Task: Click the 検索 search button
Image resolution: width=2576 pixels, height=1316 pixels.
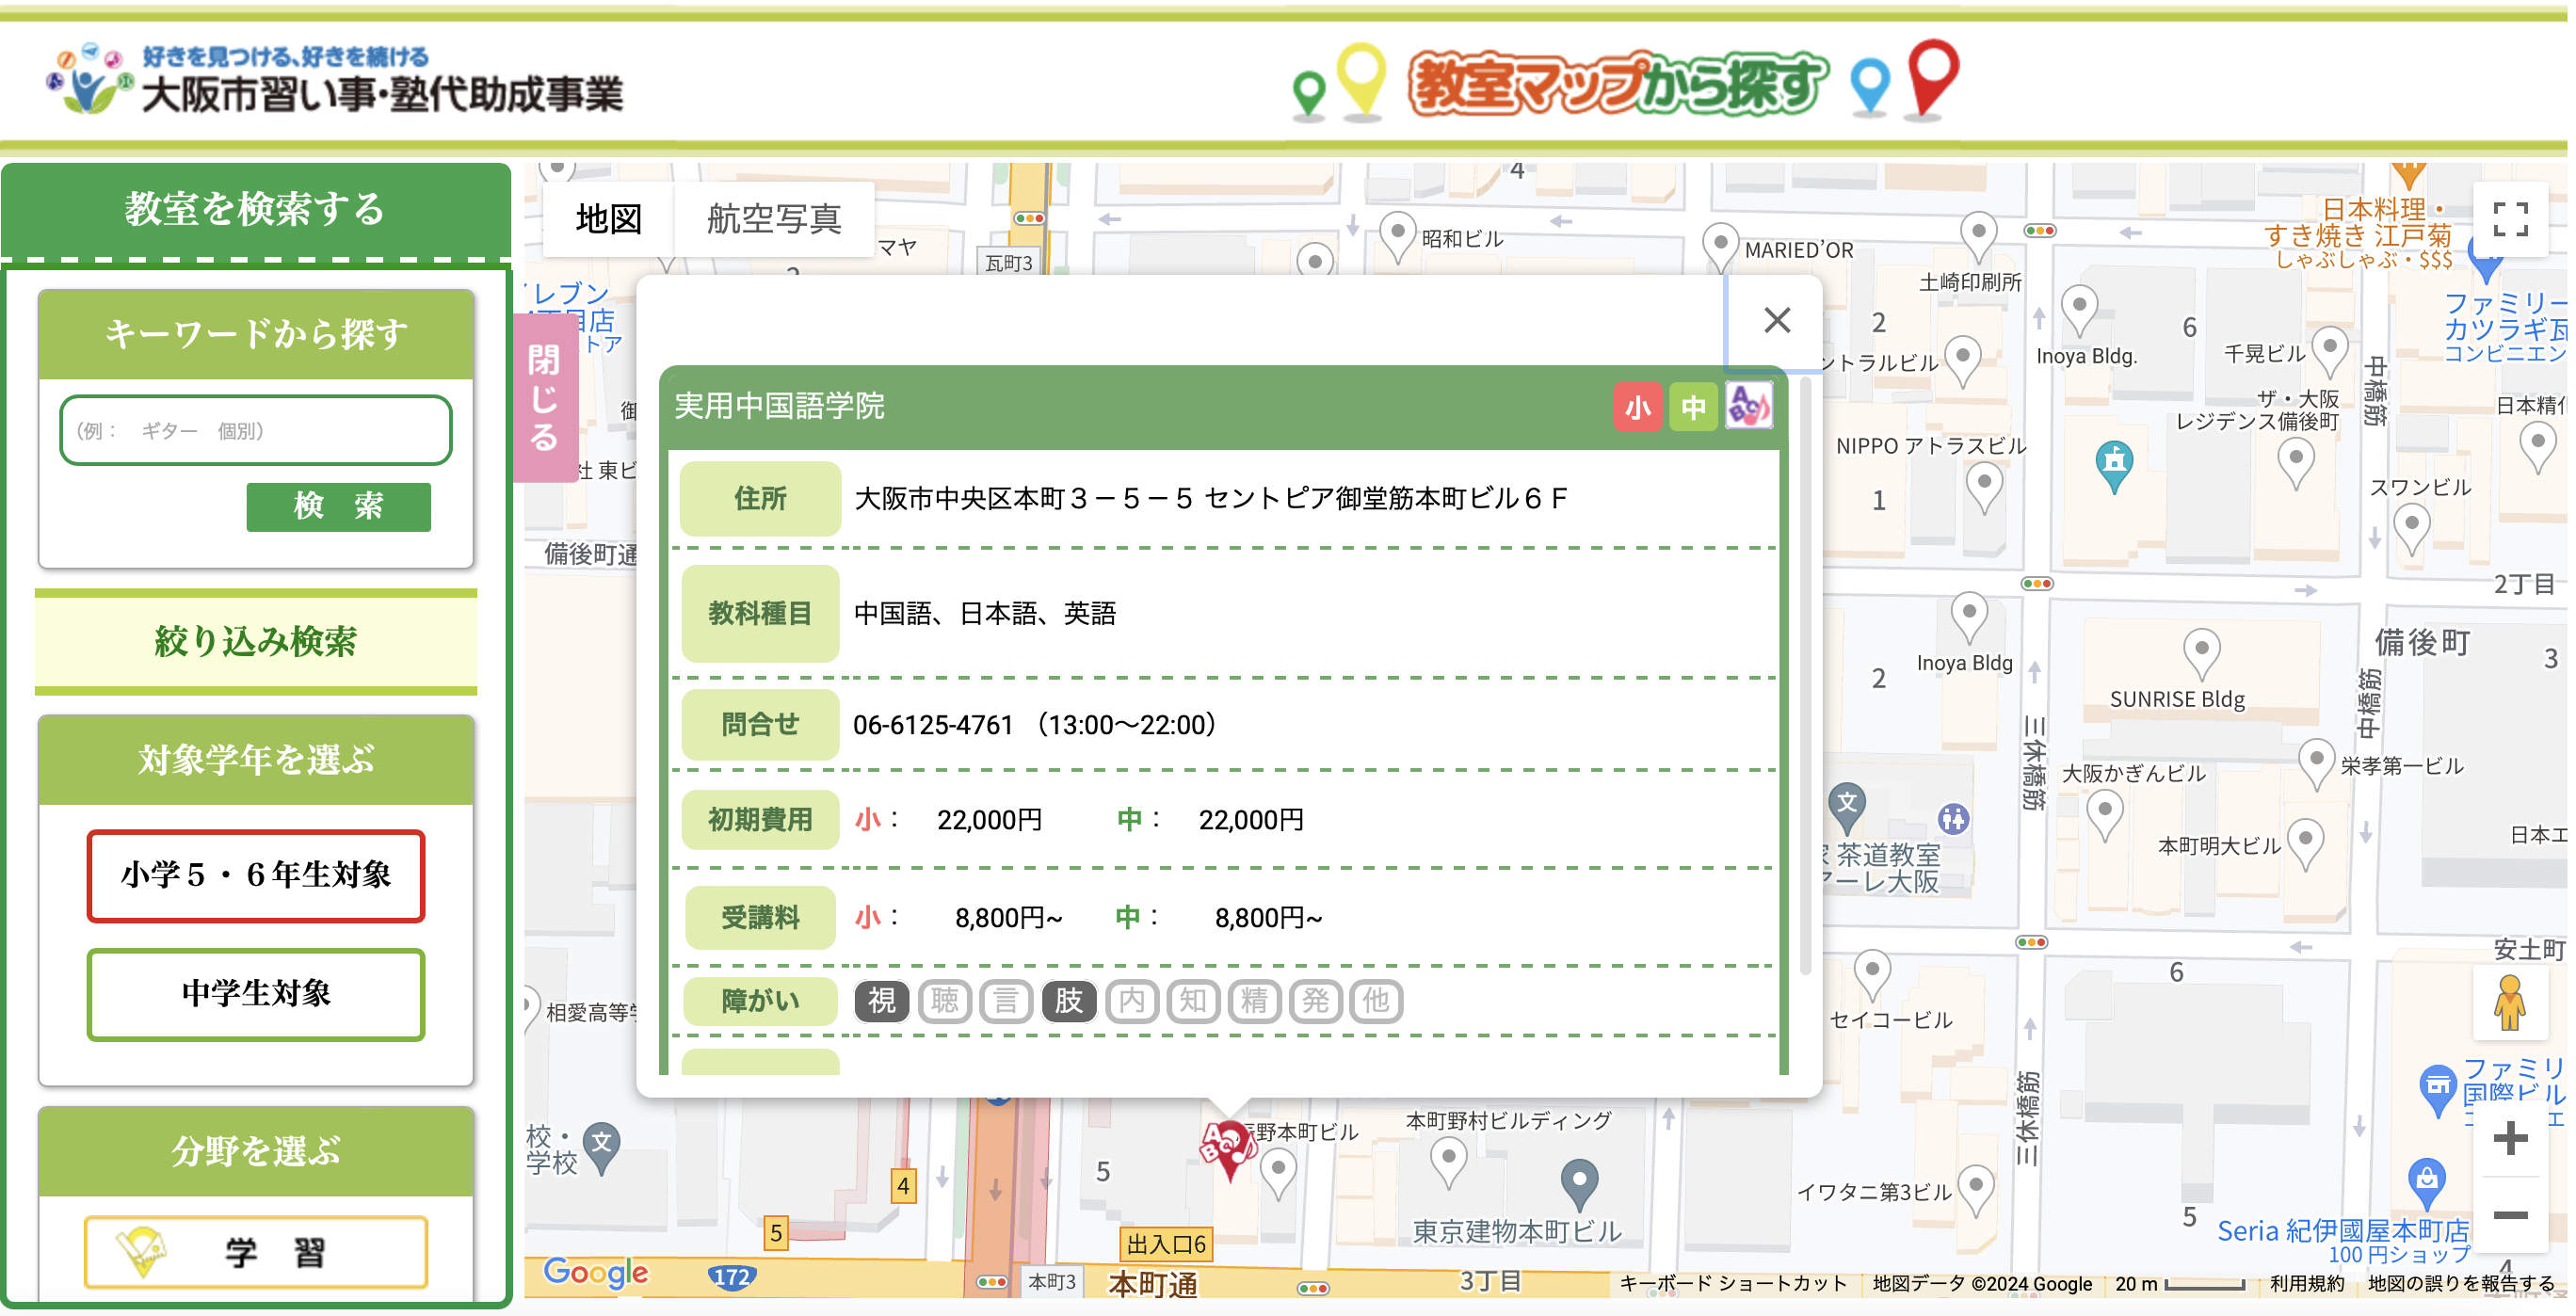Action: tap(338, 506)
